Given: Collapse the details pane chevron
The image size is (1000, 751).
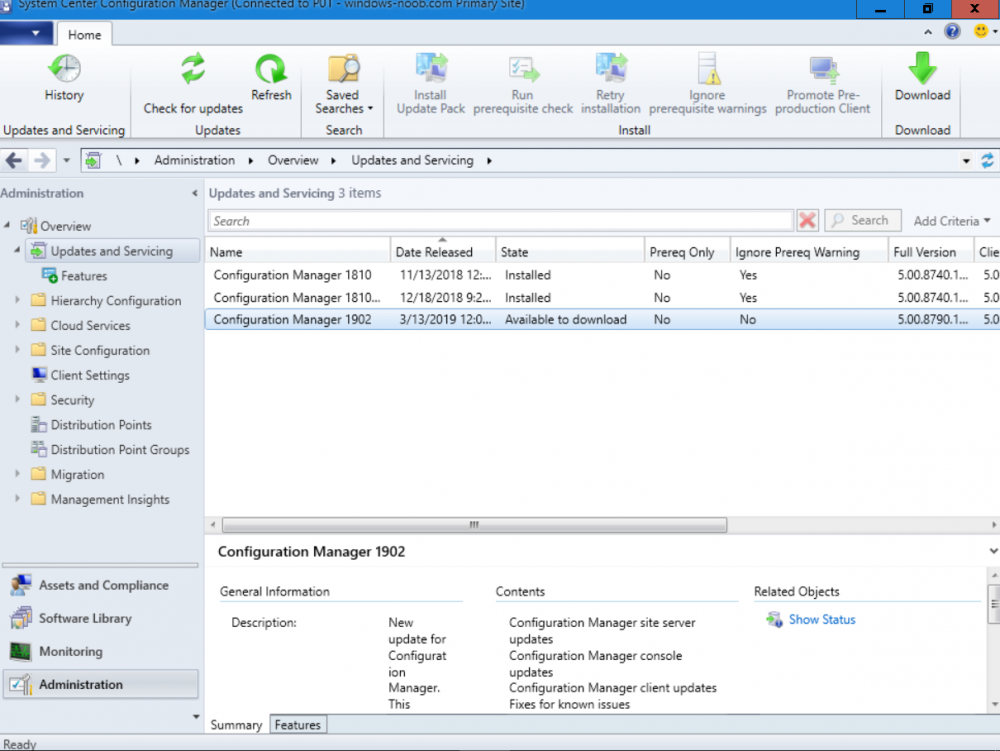Looking at the screenshot, I should tap(993, 551).
